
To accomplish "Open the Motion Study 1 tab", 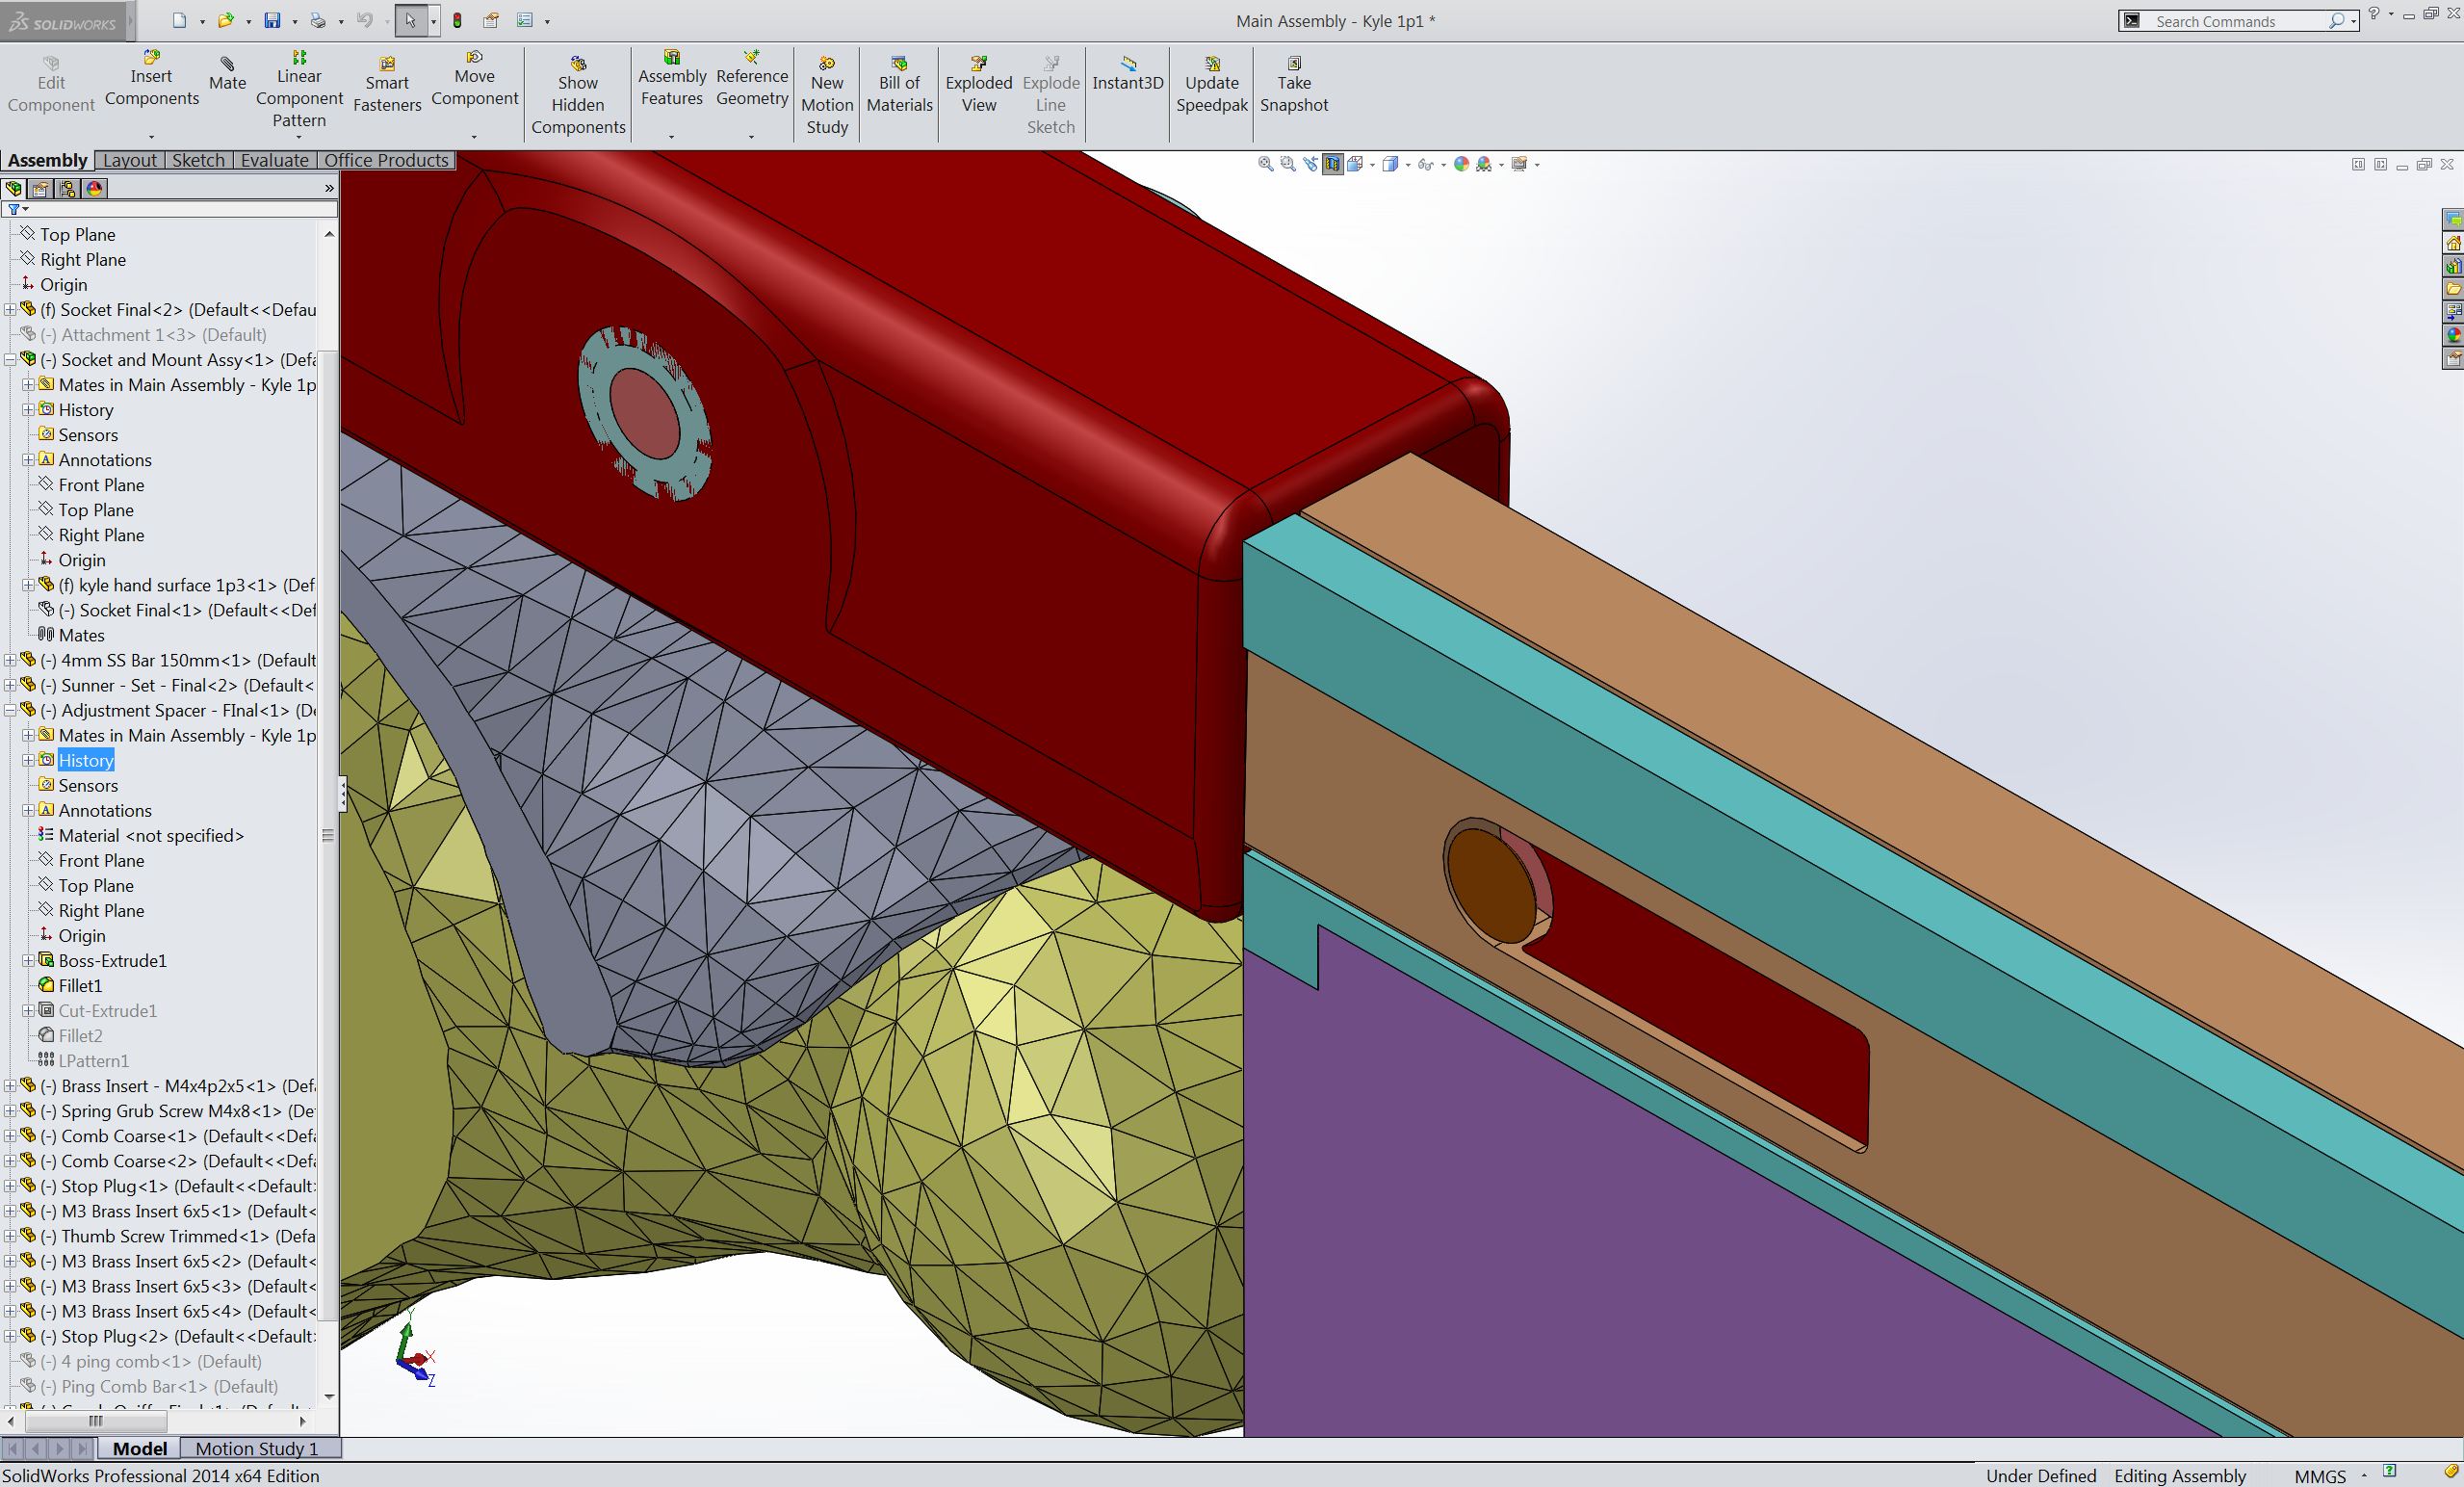I will 256,1448.
